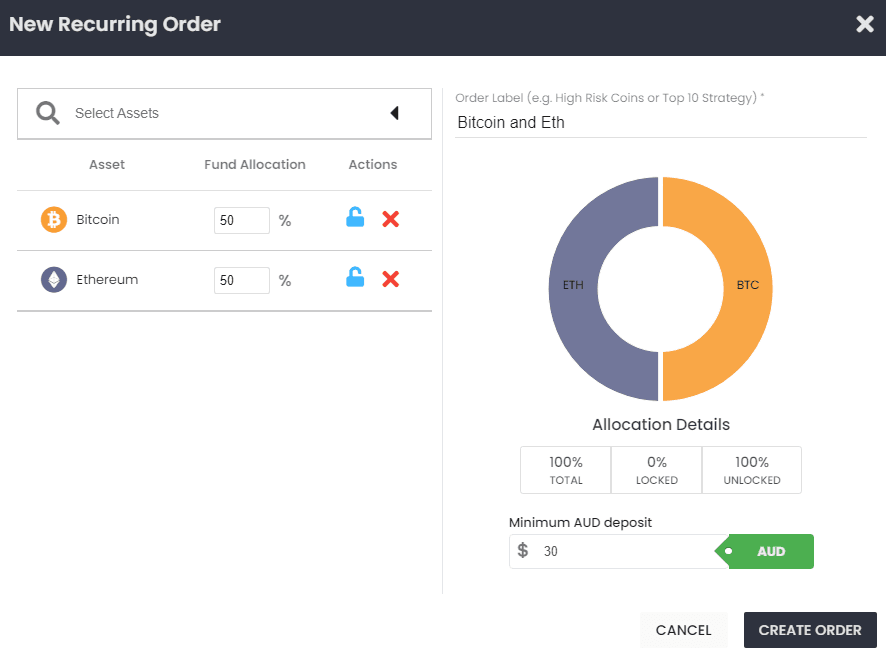Click the AUD currency tag
This screenshot has width=886, height=658.
pyautogui.click(x=770, y=551)
